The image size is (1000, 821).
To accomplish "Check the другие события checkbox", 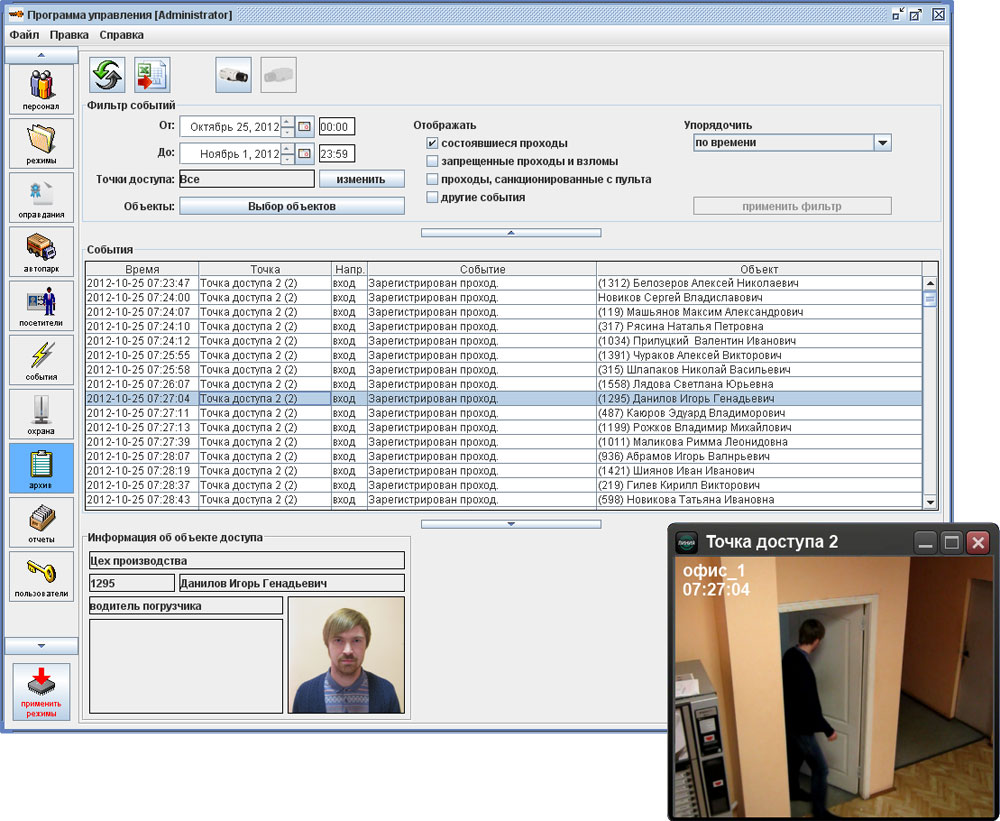I will coord(433,198).
